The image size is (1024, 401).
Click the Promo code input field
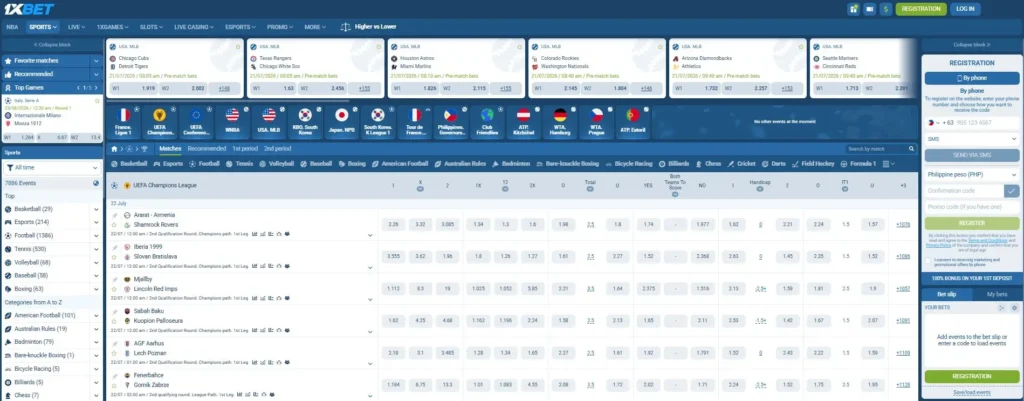click(x=972, y=207)
